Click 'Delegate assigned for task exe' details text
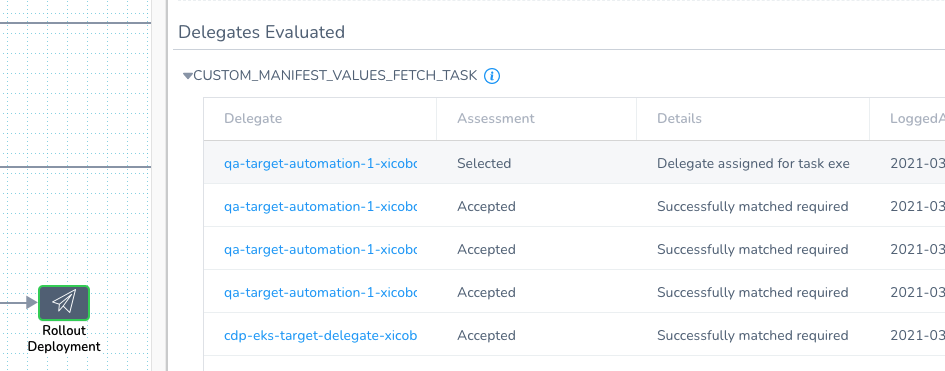This screenshot has height=371, width=945. (753, 163)
